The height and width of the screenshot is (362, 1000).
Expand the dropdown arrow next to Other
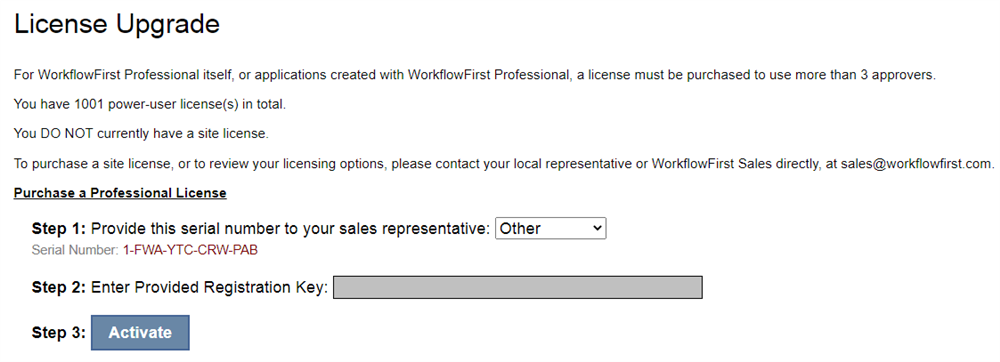(x=596, y=228)
